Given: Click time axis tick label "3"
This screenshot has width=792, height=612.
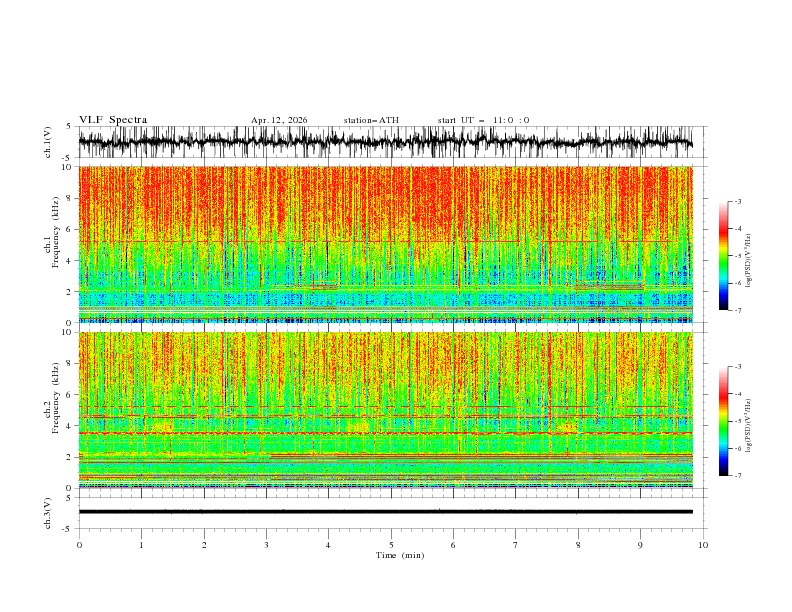Looking at the screenshot, I should click(x=266, y=545).
